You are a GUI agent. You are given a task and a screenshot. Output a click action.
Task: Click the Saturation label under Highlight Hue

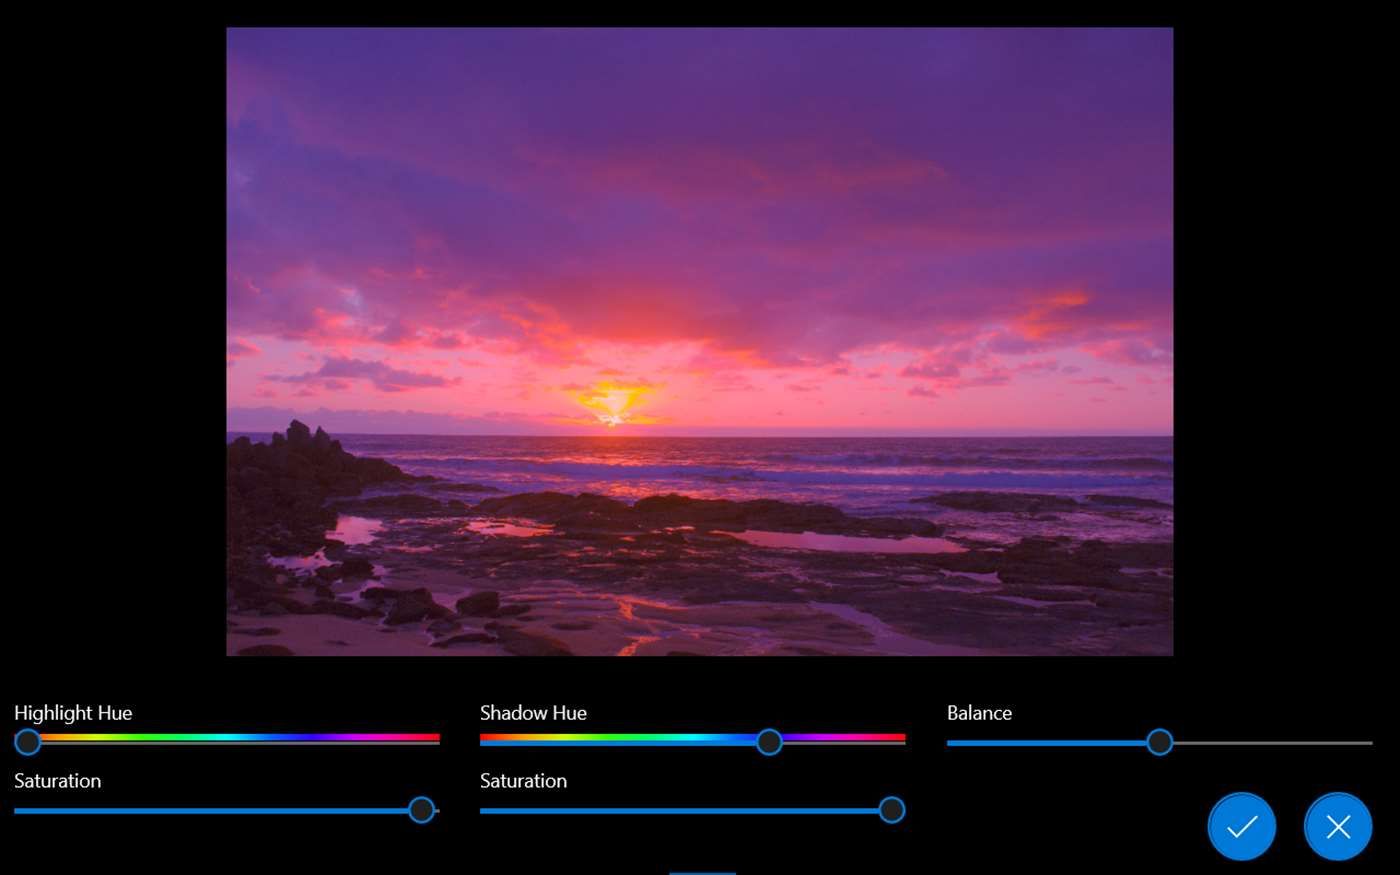pyautogui.click(x=57, y=781)
